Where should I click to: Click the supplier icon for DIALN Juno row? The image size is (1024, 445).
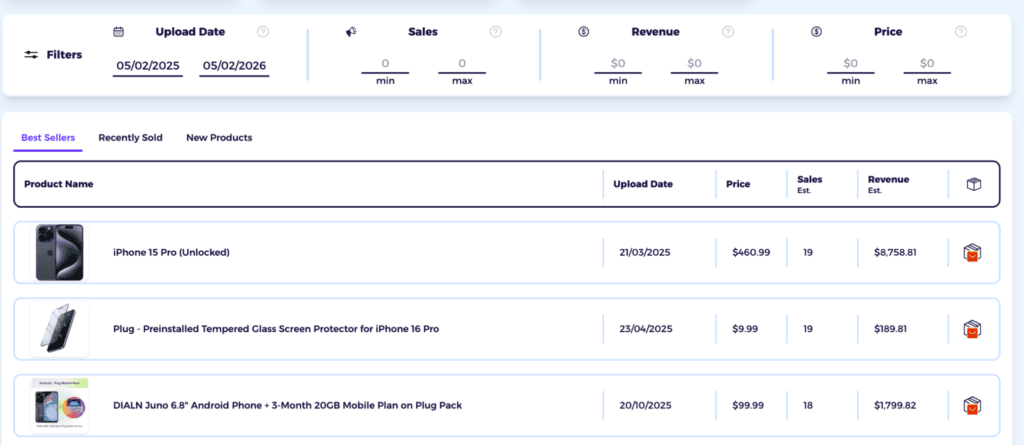[x=972, y=406]
